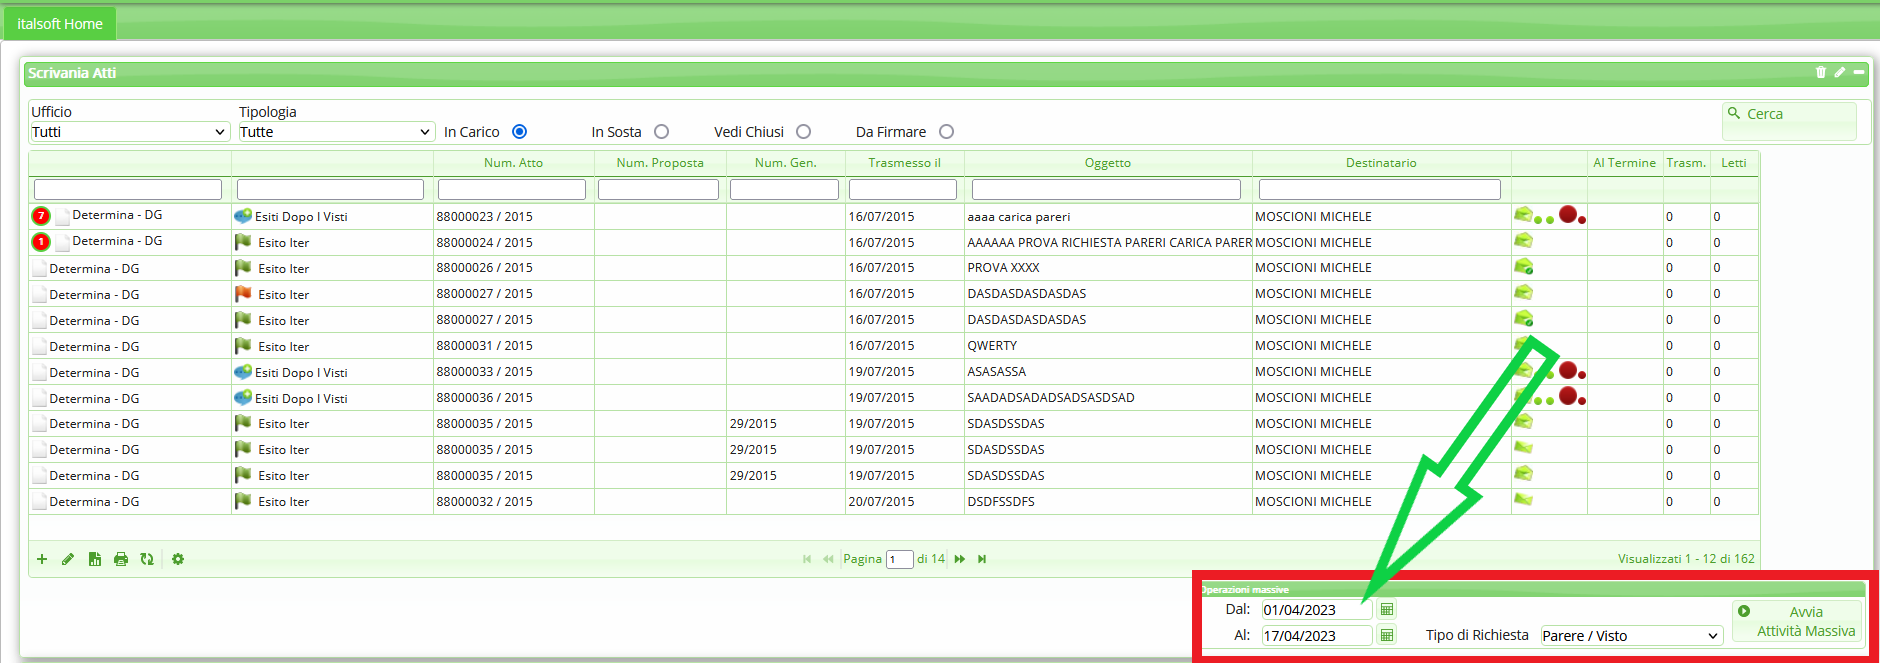The image size is (1880, 663).
Task: Select the Da Firmare radio button
Action: [x=946, y=132]
